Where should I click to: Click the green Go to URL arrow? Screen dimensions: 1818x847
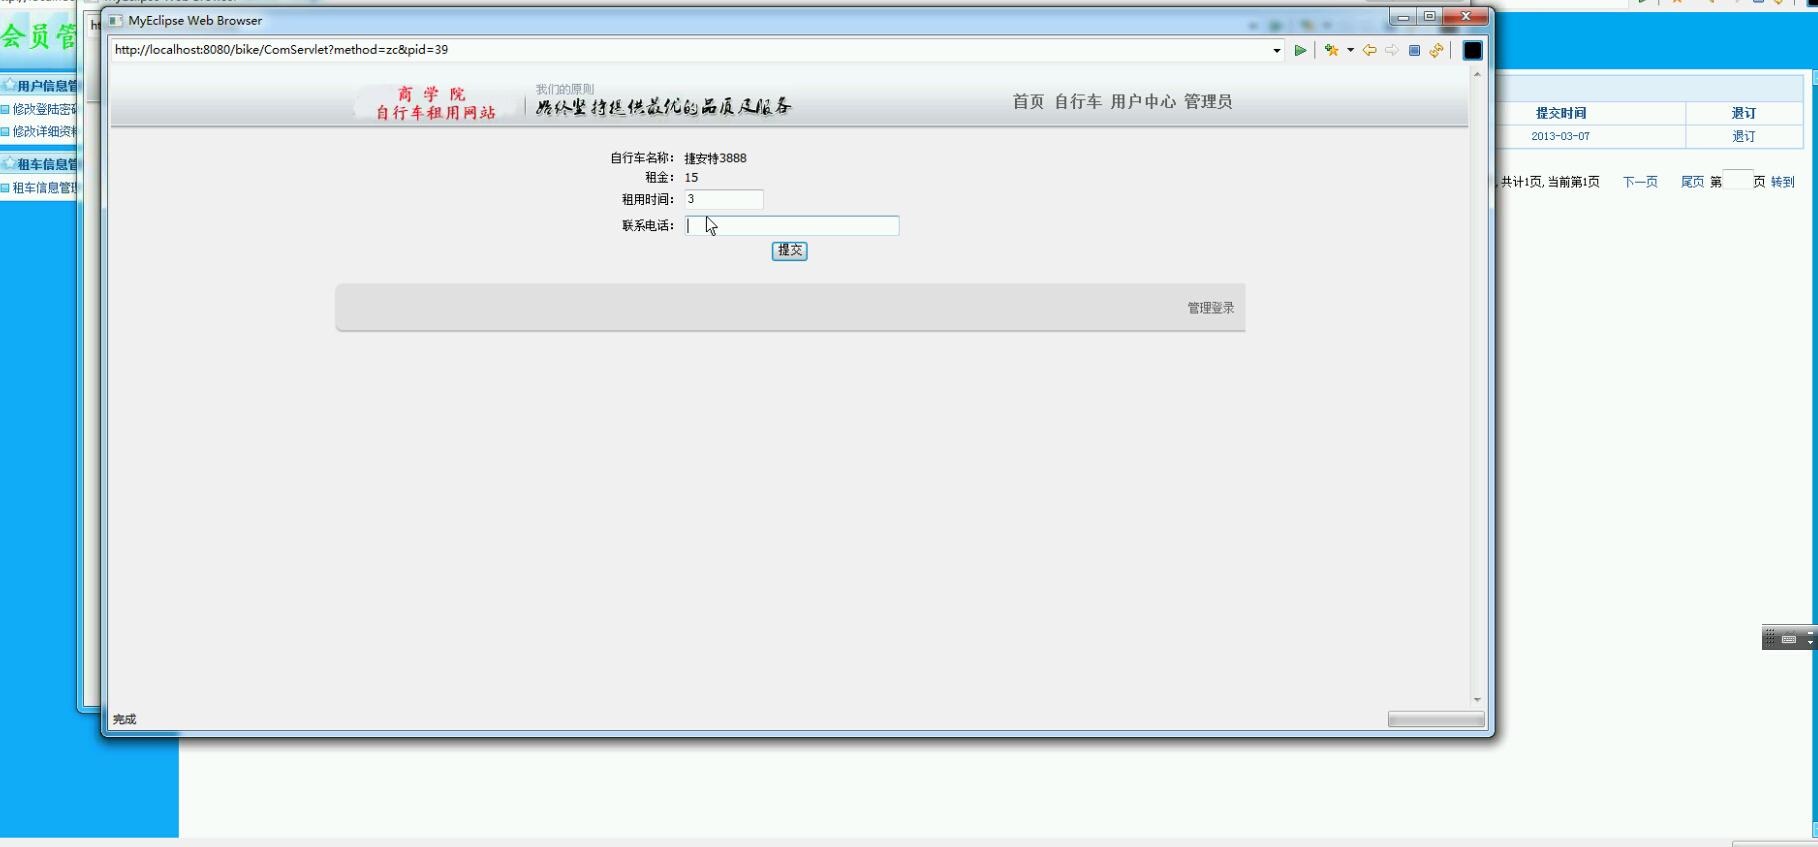[1300, 50]
